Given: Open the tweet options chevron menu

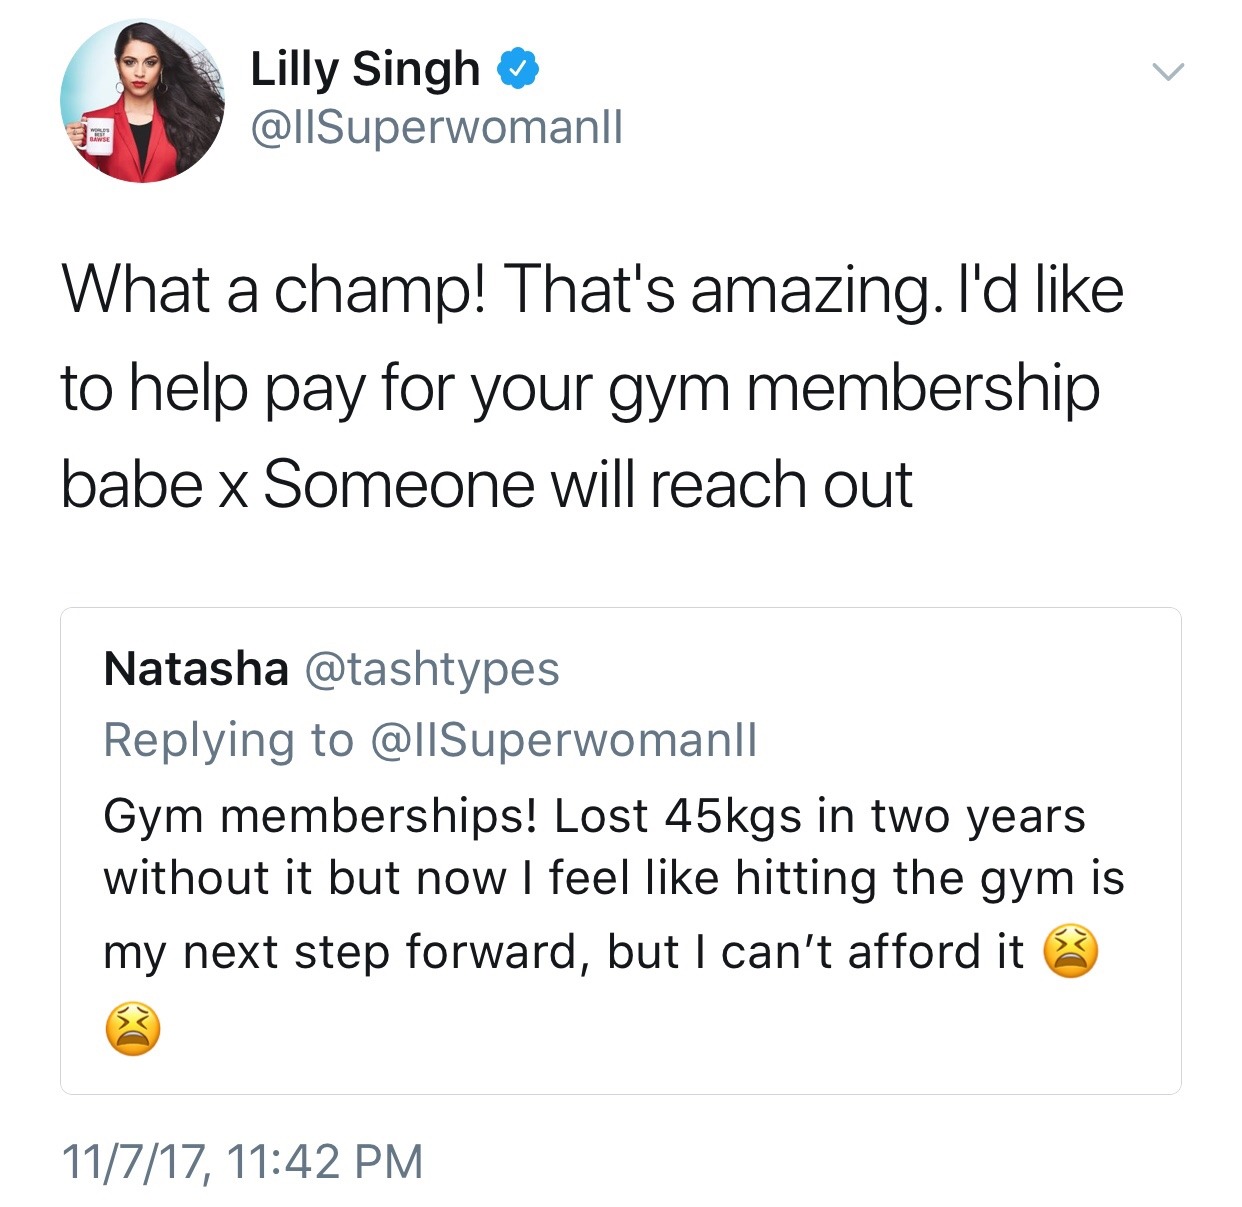Looking at the screenshot, I should tap(1167, 71).
